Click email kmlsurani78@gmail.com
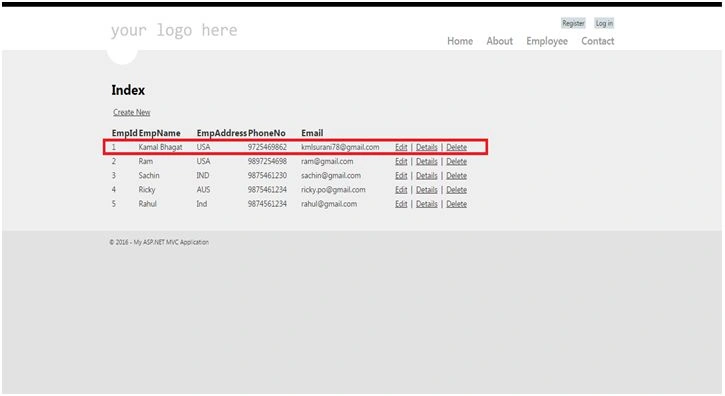This screenshot has height=396, width=725. tap(340, 147)
